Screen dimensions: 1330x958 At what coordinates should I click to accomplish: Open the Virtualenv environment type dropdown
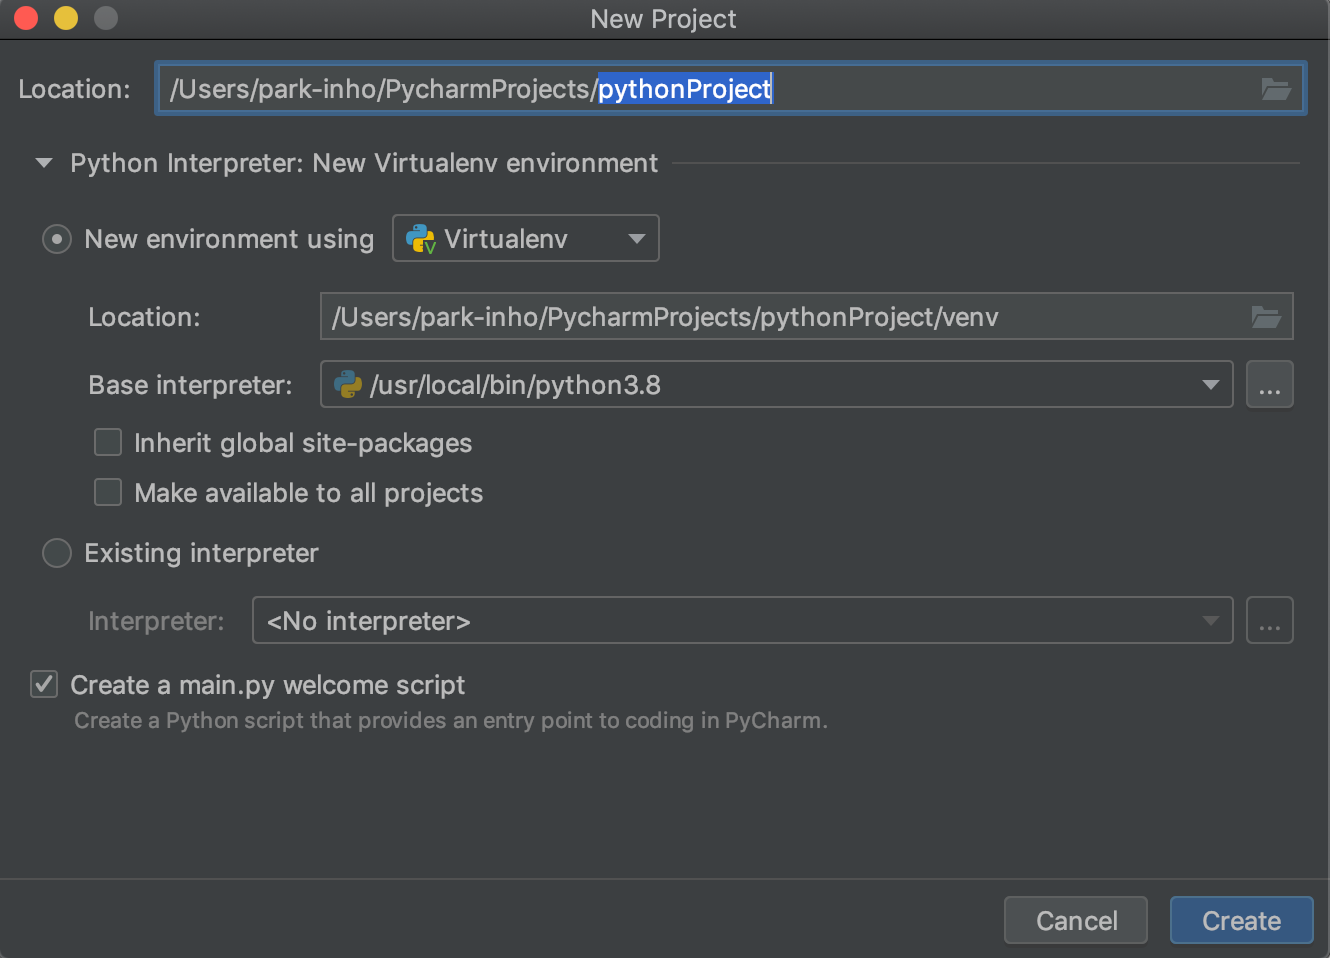coord(526,239)
